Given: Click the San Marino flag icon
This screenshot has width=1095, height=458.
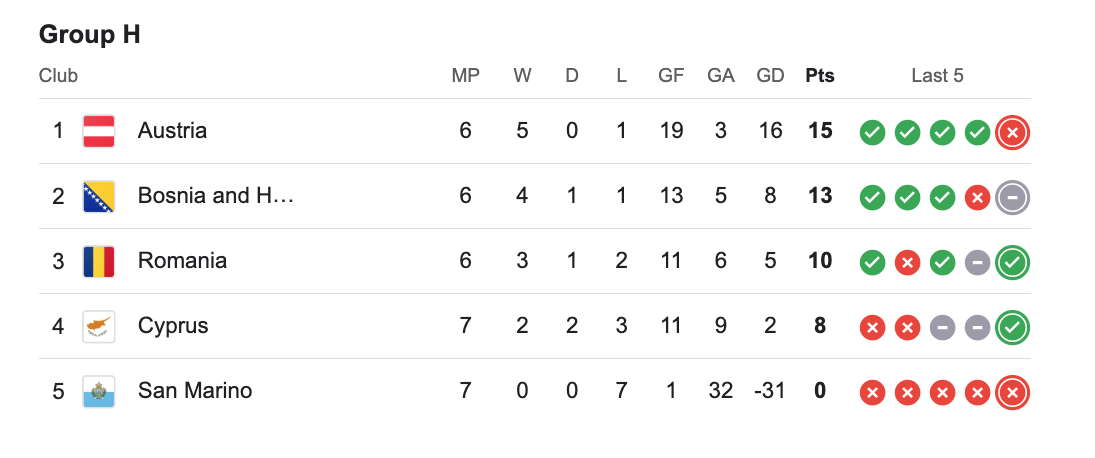Looking at the screenshot, I should click(x=98, y=391).
